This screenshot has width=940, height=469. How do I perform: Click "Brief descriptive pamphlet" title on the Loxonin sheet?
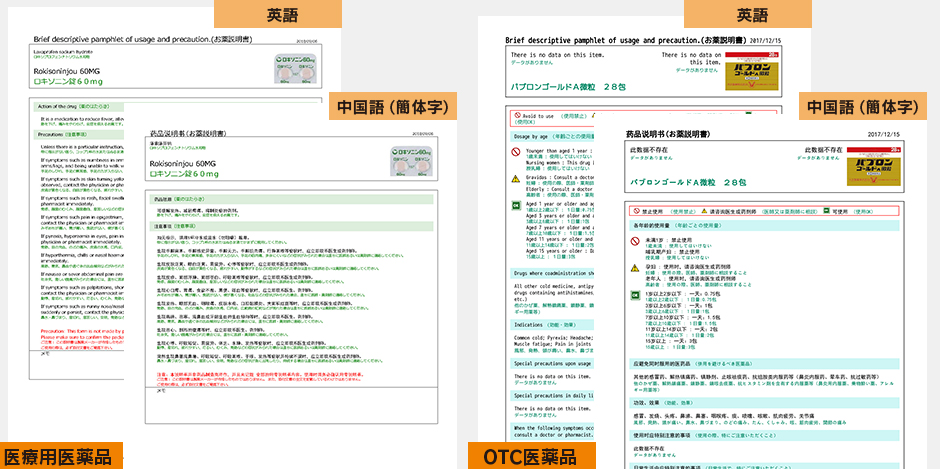[143, 40]
